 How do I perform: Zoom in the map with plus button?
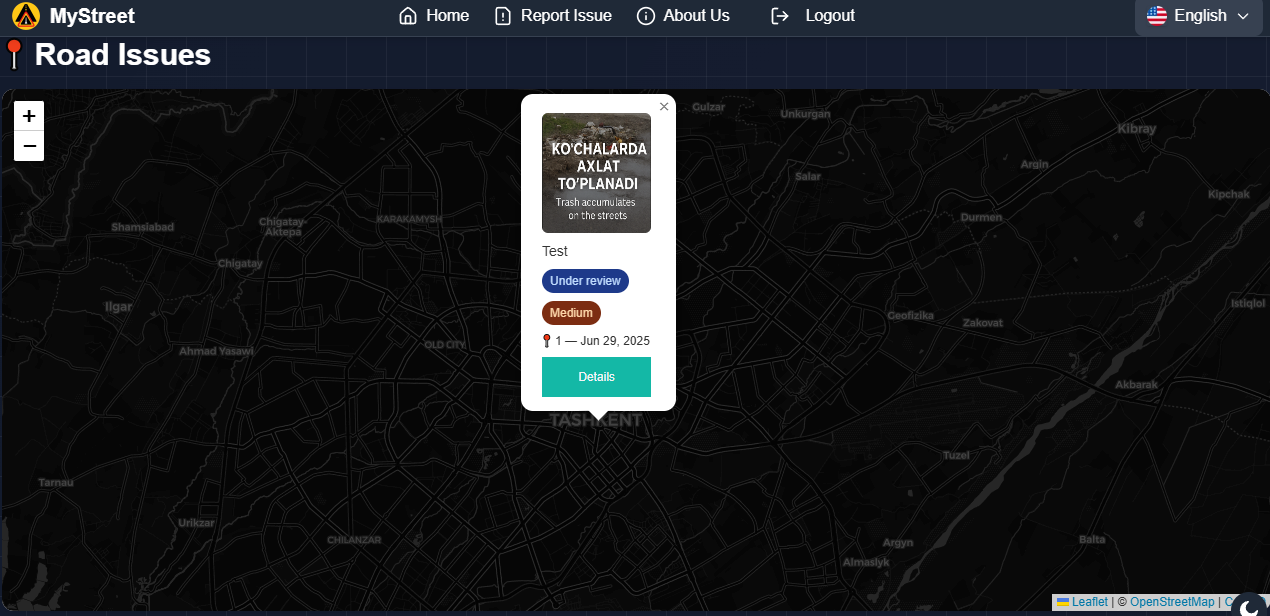(29, 116)
